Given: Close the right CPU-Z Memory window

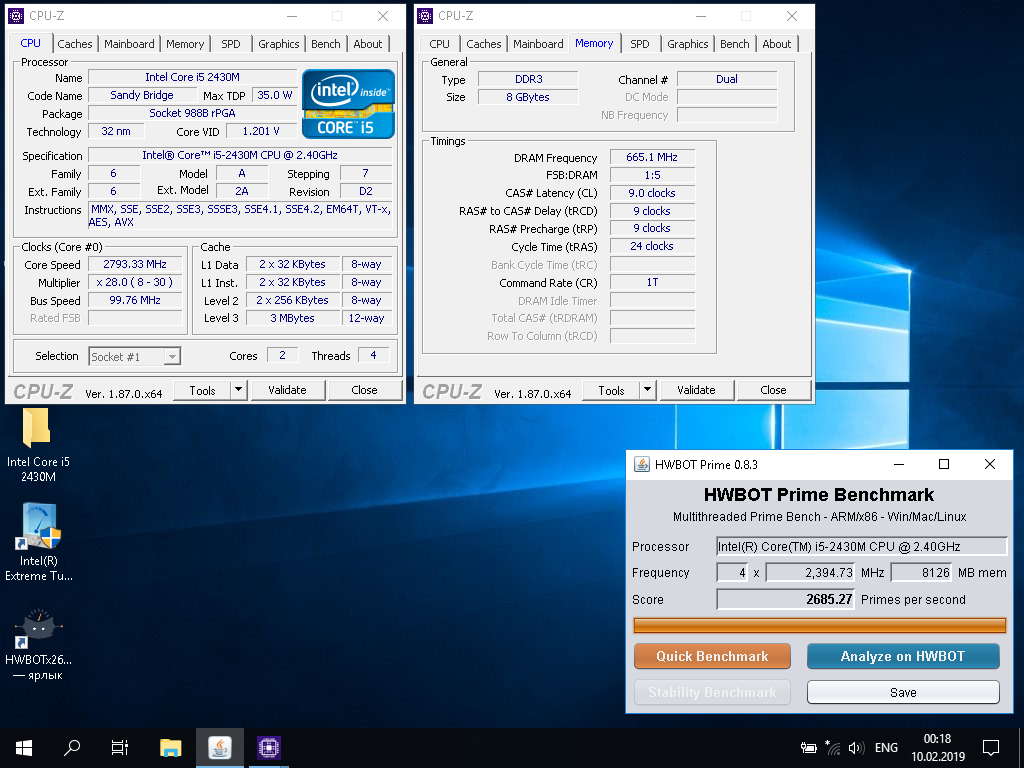Looking at the screenshot, I should point(792,16).
